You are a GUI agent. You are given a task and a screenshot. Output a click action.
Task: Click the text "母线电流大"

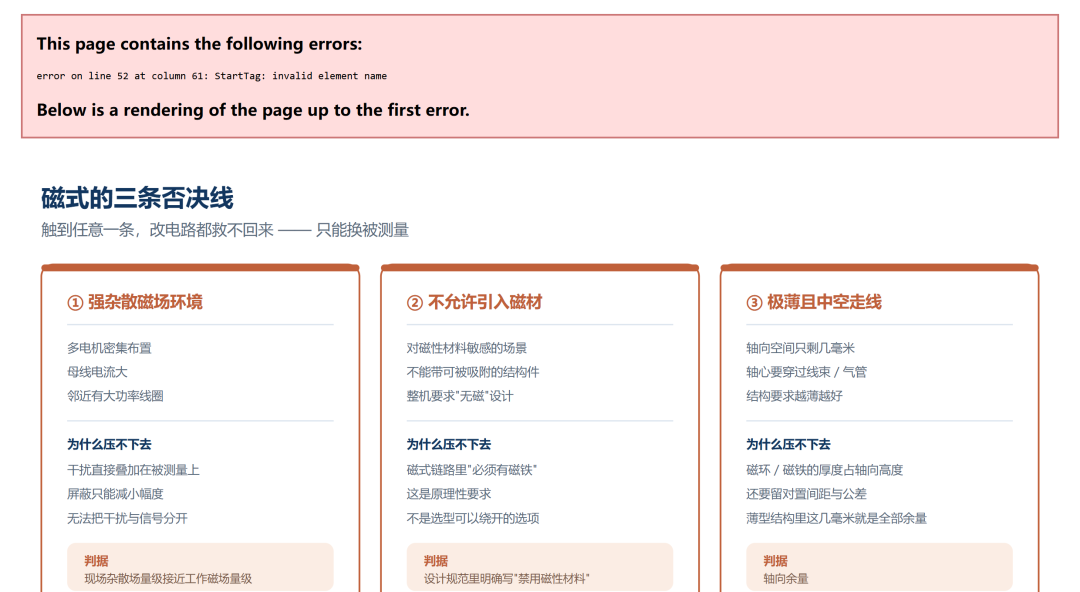pyautogui.click(x=97, y=372)
